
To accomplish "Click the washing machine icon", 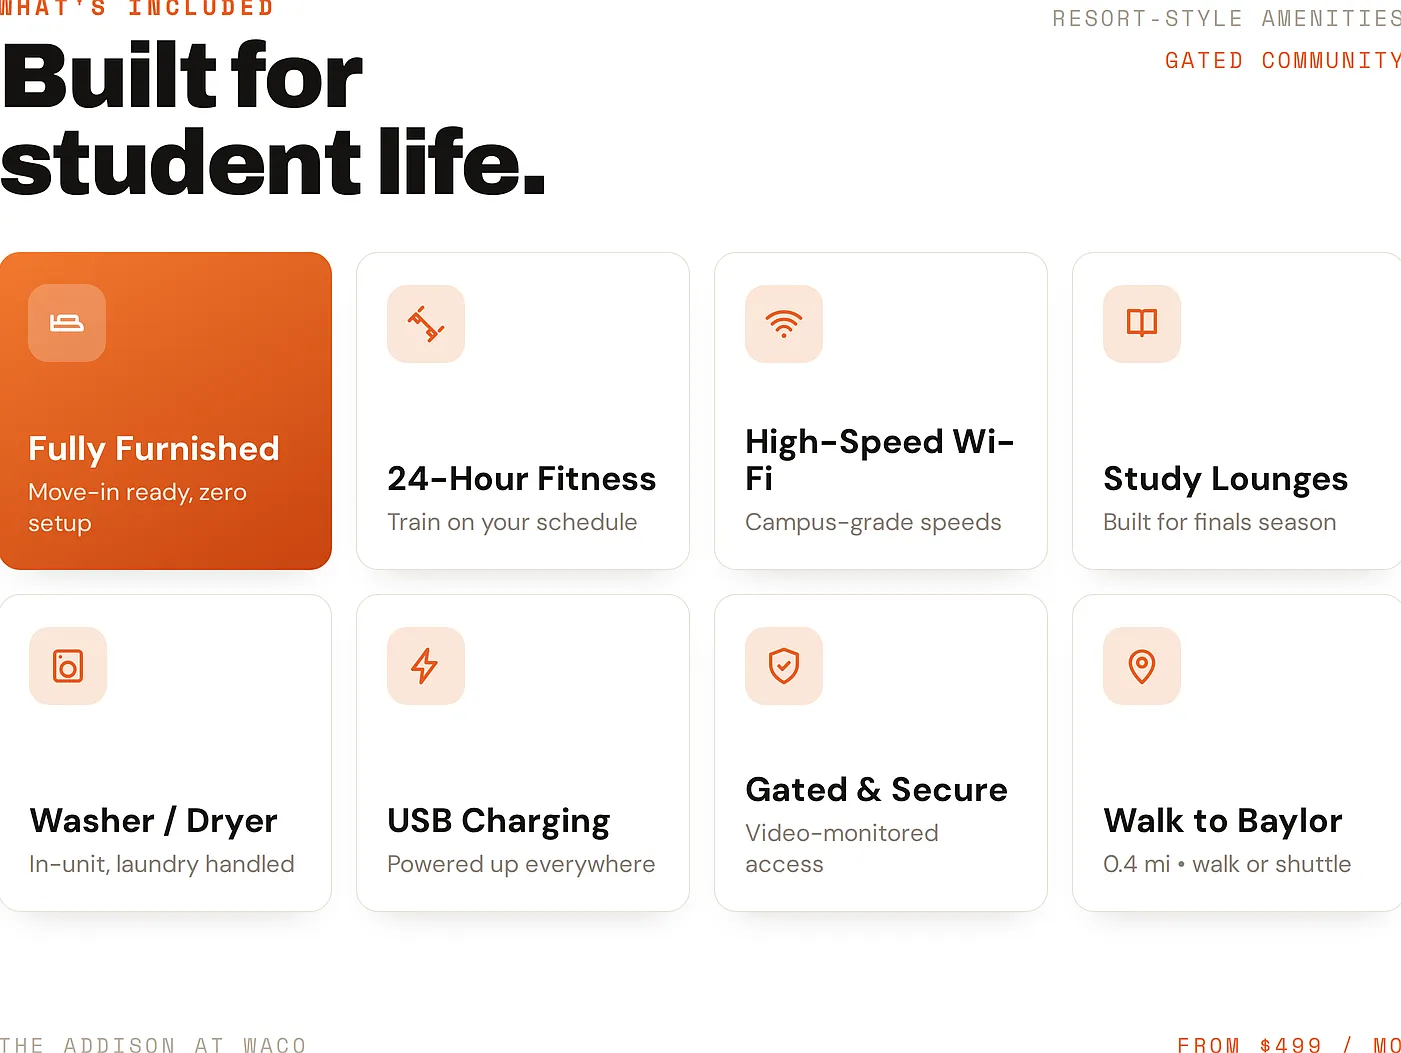I will [x=68, y=666].
